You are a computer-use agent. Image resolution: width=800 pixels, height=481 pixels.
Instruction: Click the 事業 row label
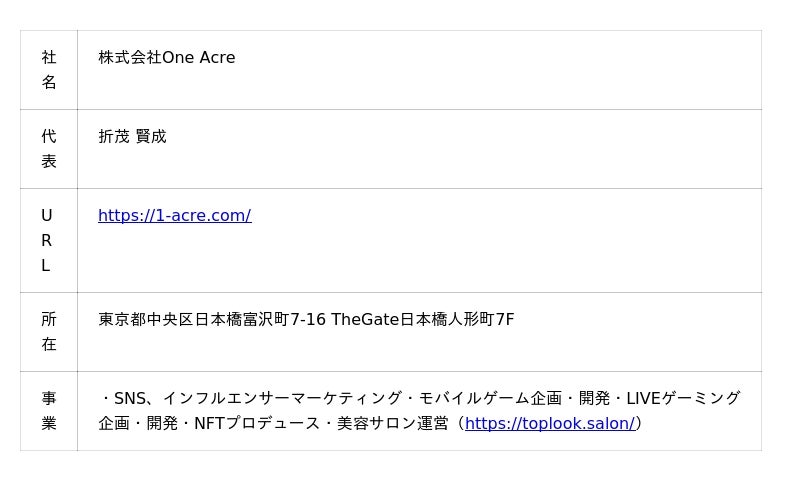[49, 410]
